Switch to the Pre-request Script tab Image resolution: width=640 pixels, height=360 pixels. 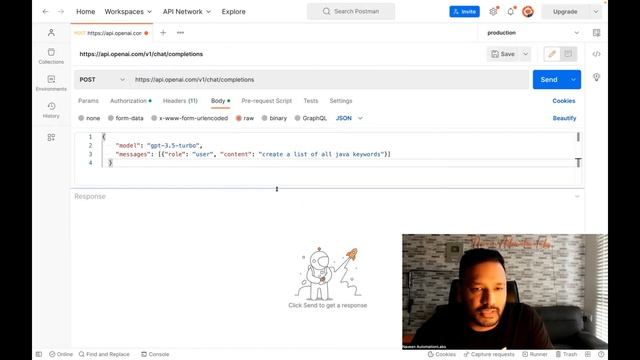pos(267,101)
